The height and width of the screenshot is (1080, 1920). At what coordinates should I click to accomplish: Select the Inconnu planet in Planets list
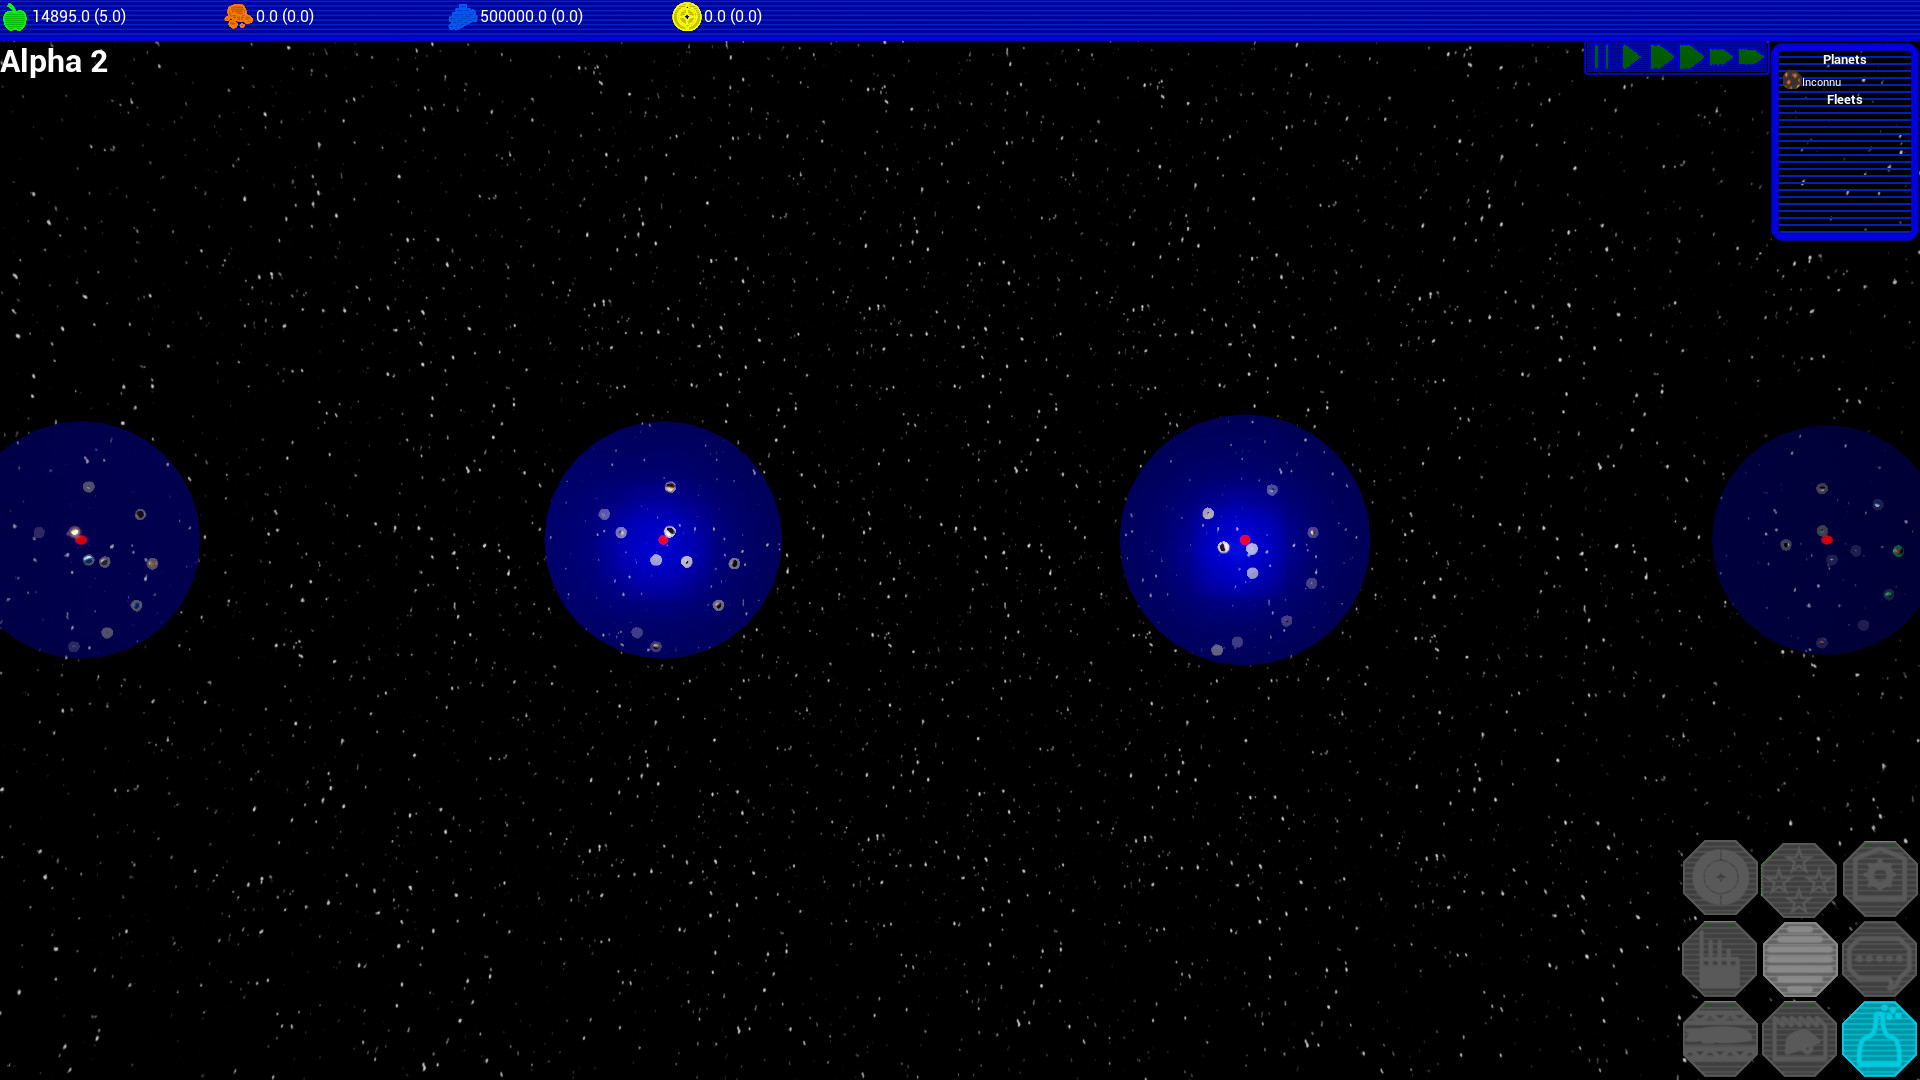[x=1820, y=82]
